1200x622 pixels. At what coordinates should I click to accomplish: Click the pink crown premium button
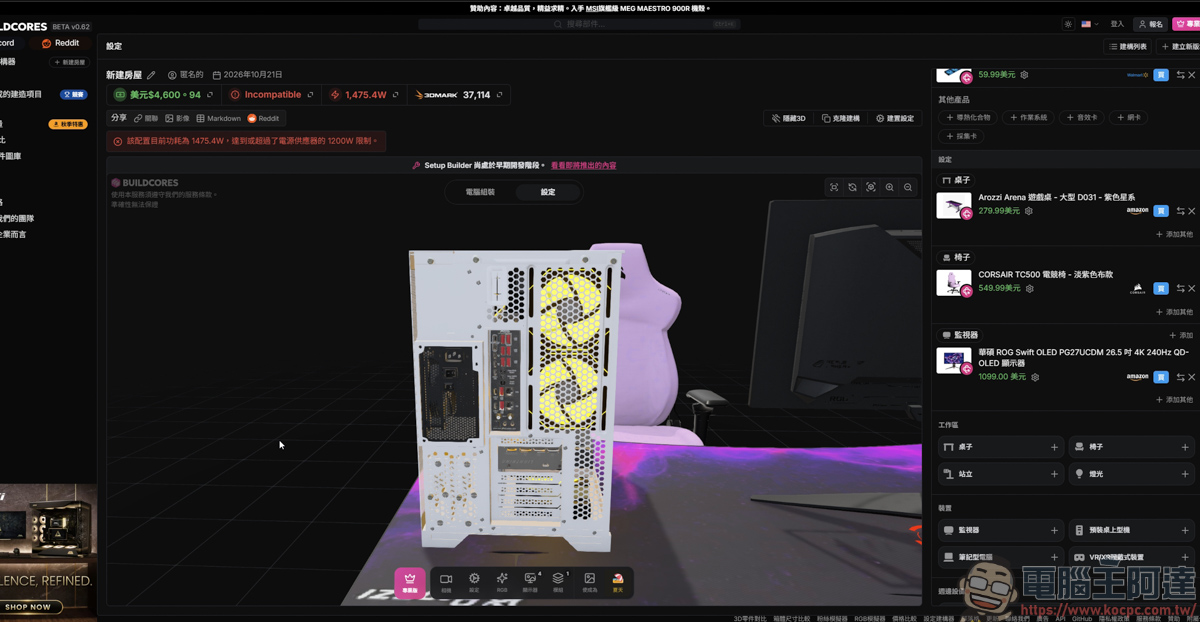click(409, 582)
